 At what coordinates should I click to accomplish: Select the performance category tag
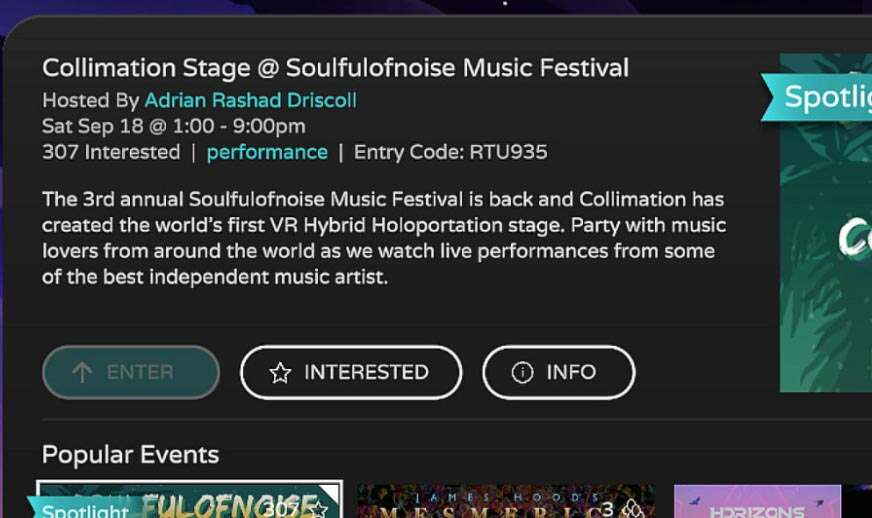pos(267,152)
